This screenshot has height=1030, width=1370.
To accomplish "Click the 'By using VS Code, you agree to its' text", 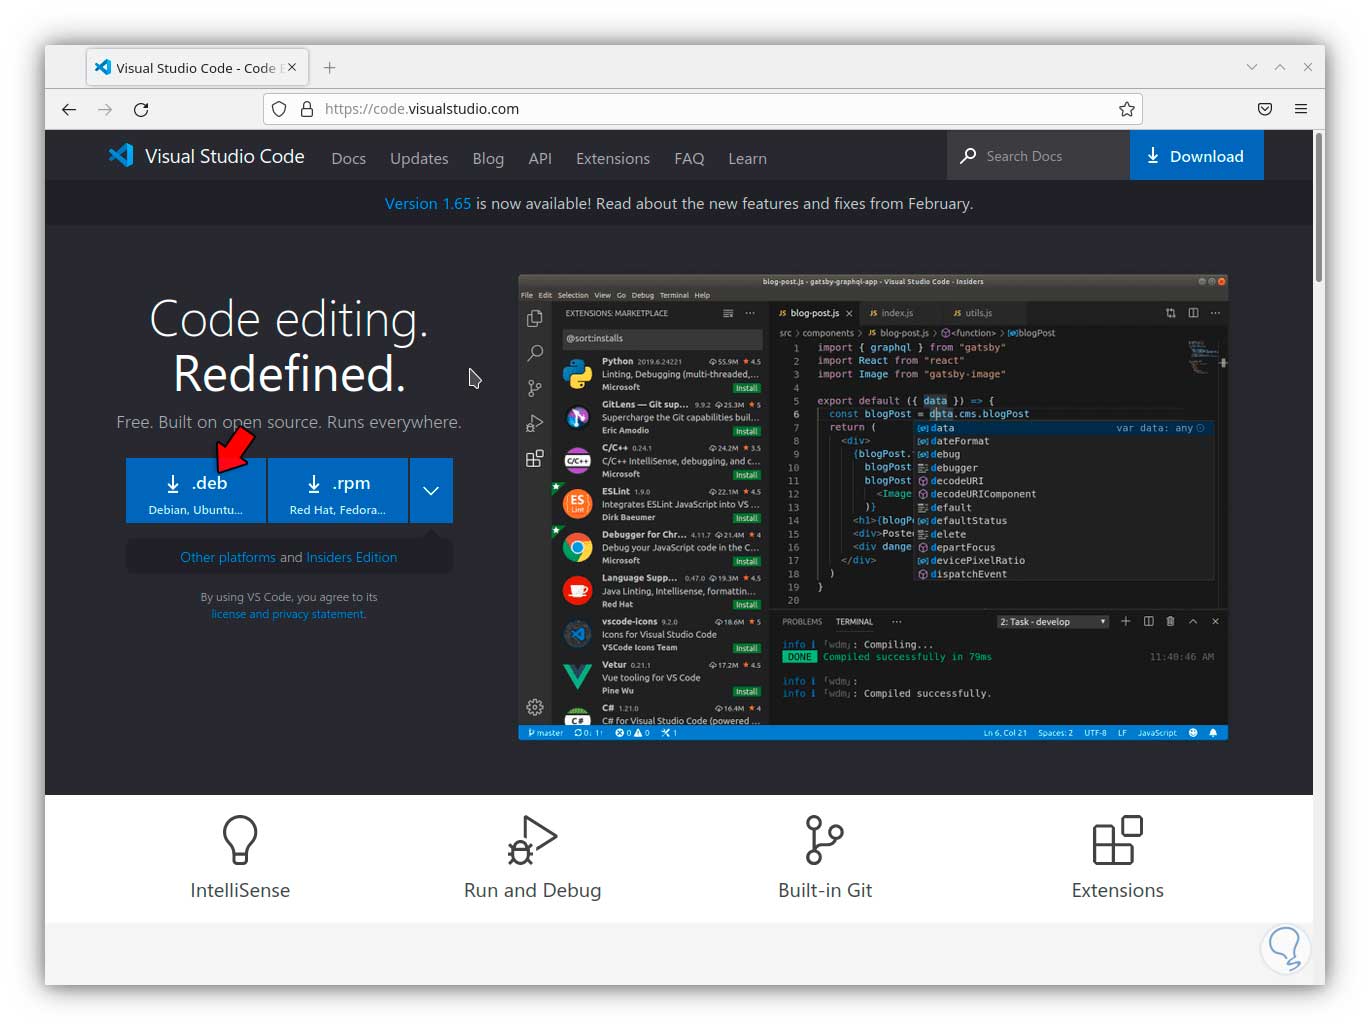I will 289,597.
